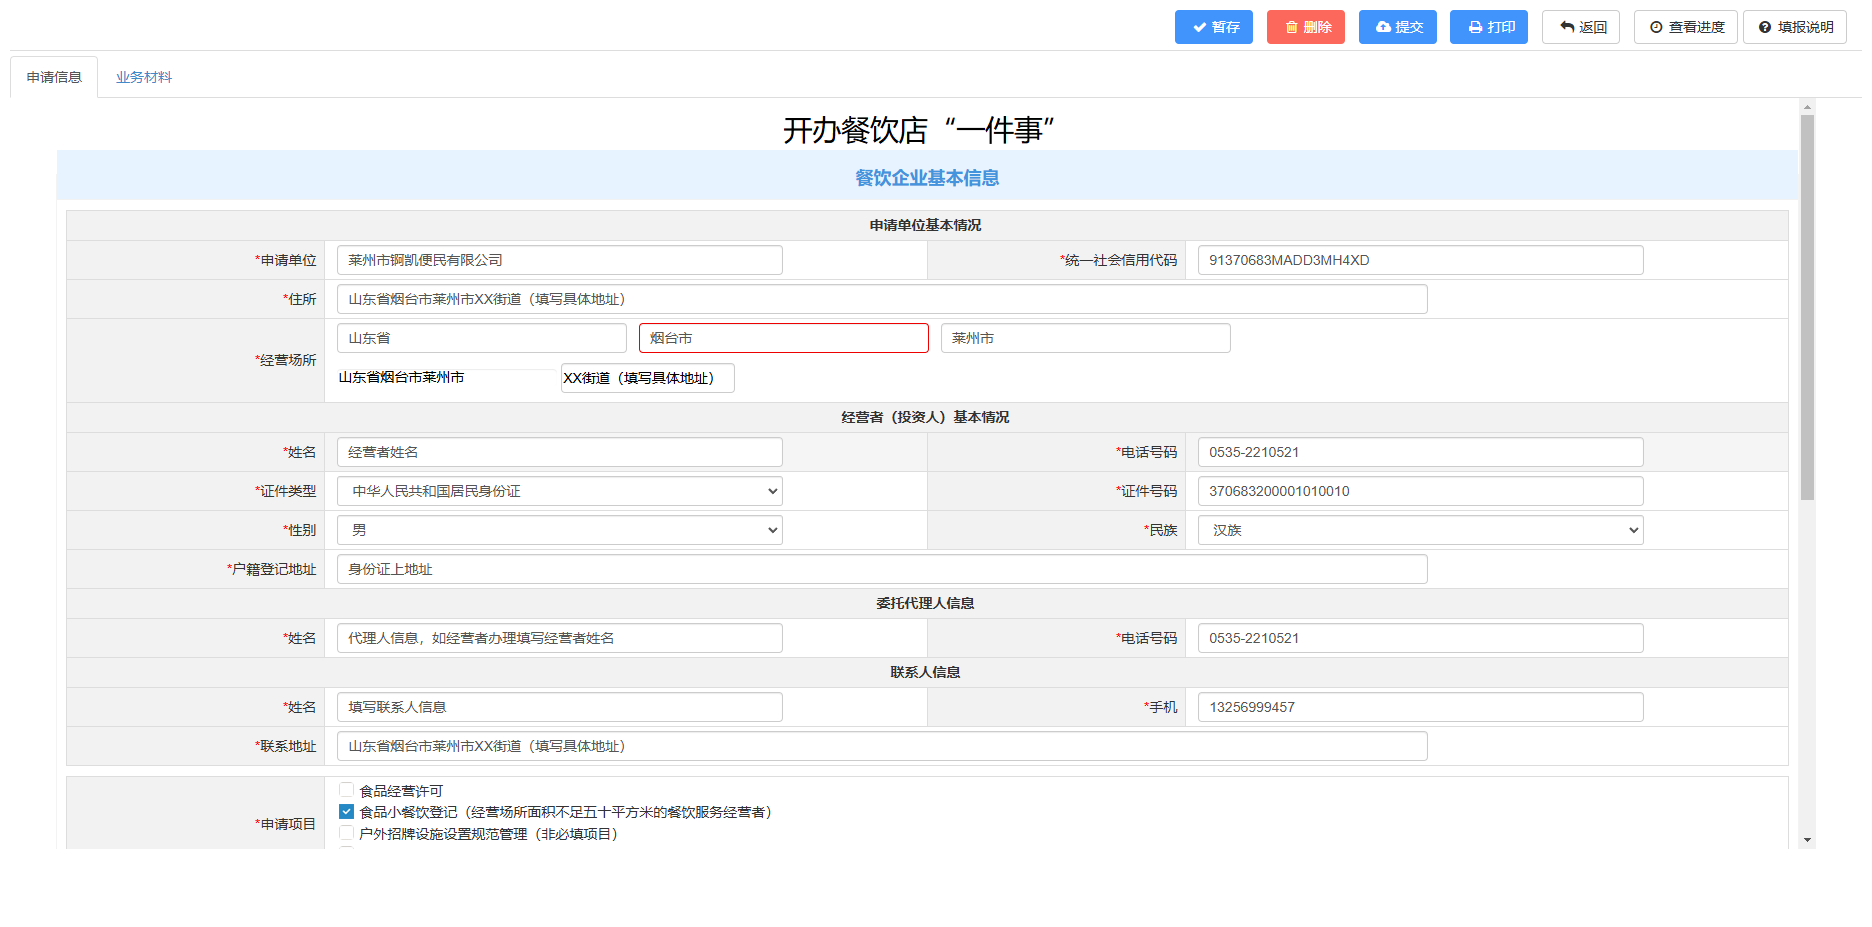Click the cloud upload icon on 提交

1383,28
